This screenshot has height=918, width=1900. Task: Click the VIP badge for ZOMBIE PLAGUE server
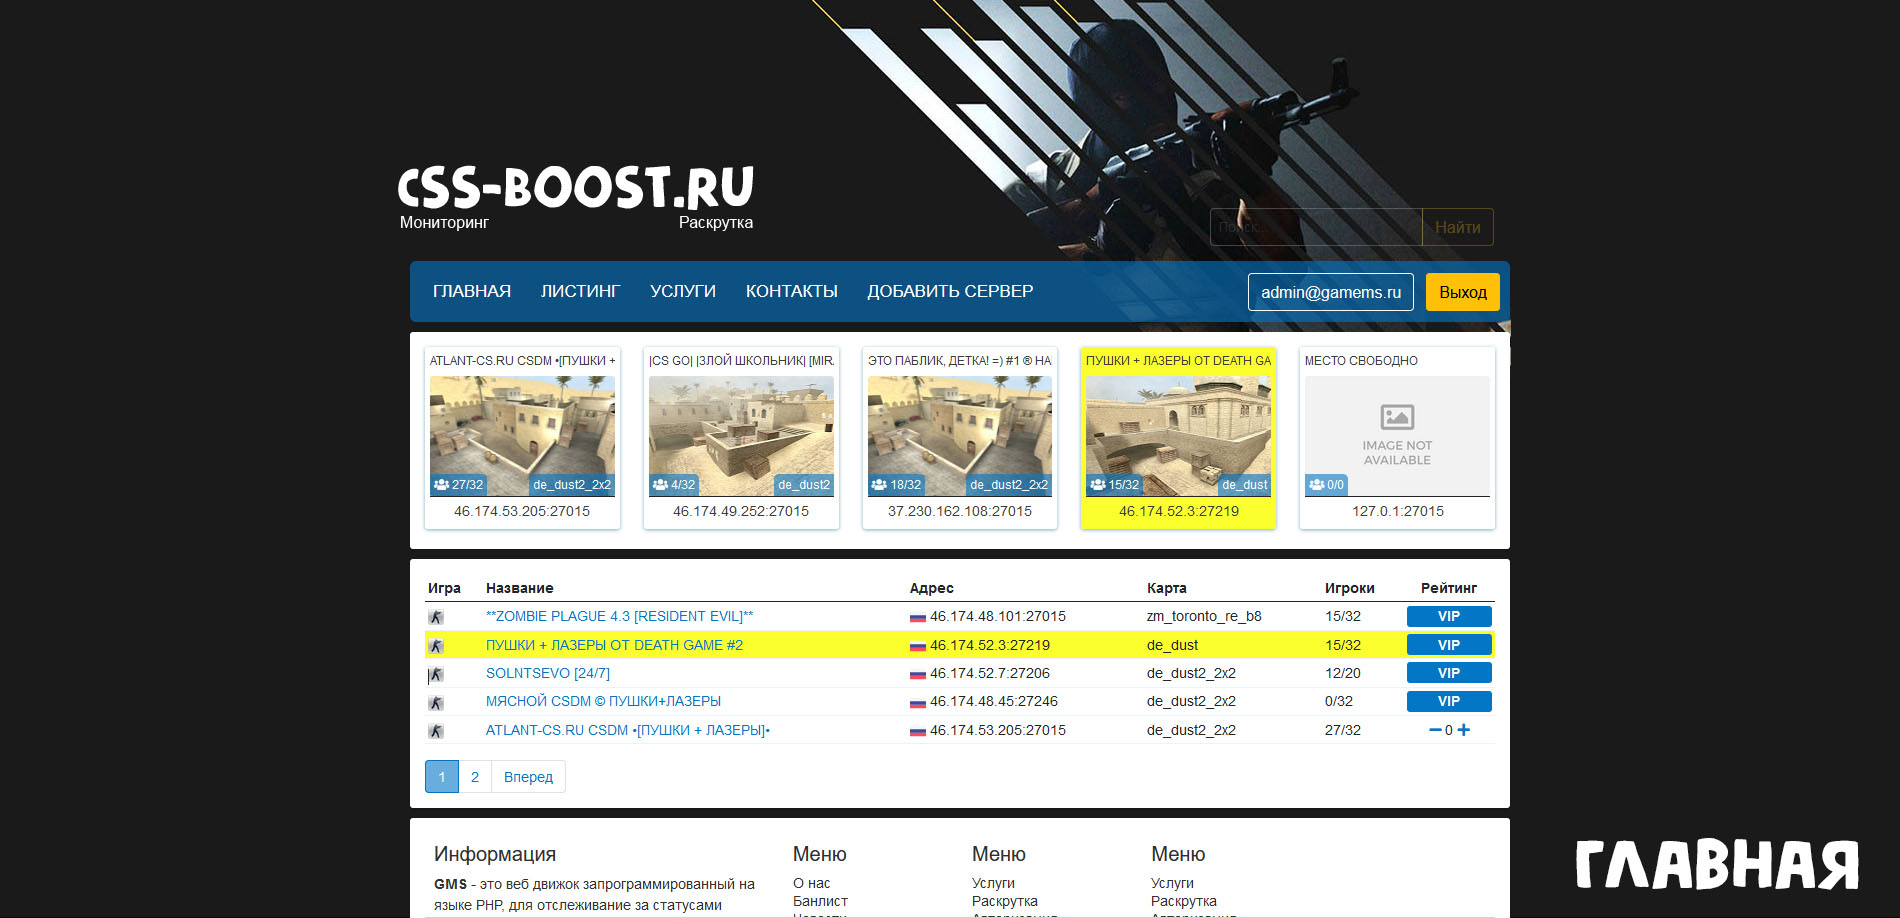(1448, 616)
